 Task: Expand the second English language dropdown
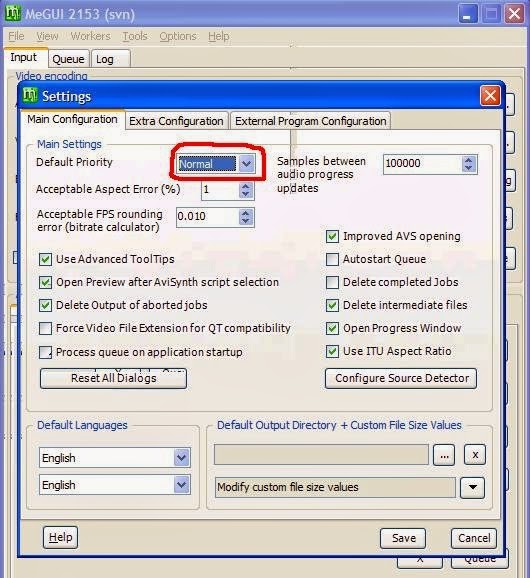point(182,485)
